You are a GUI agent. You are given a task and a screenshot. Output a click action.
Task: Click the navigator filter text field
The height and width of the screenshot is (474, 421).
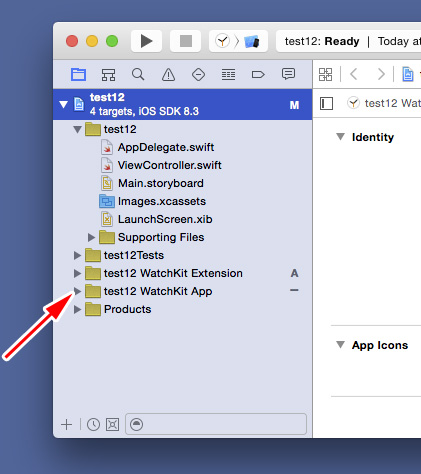[216, 424]
